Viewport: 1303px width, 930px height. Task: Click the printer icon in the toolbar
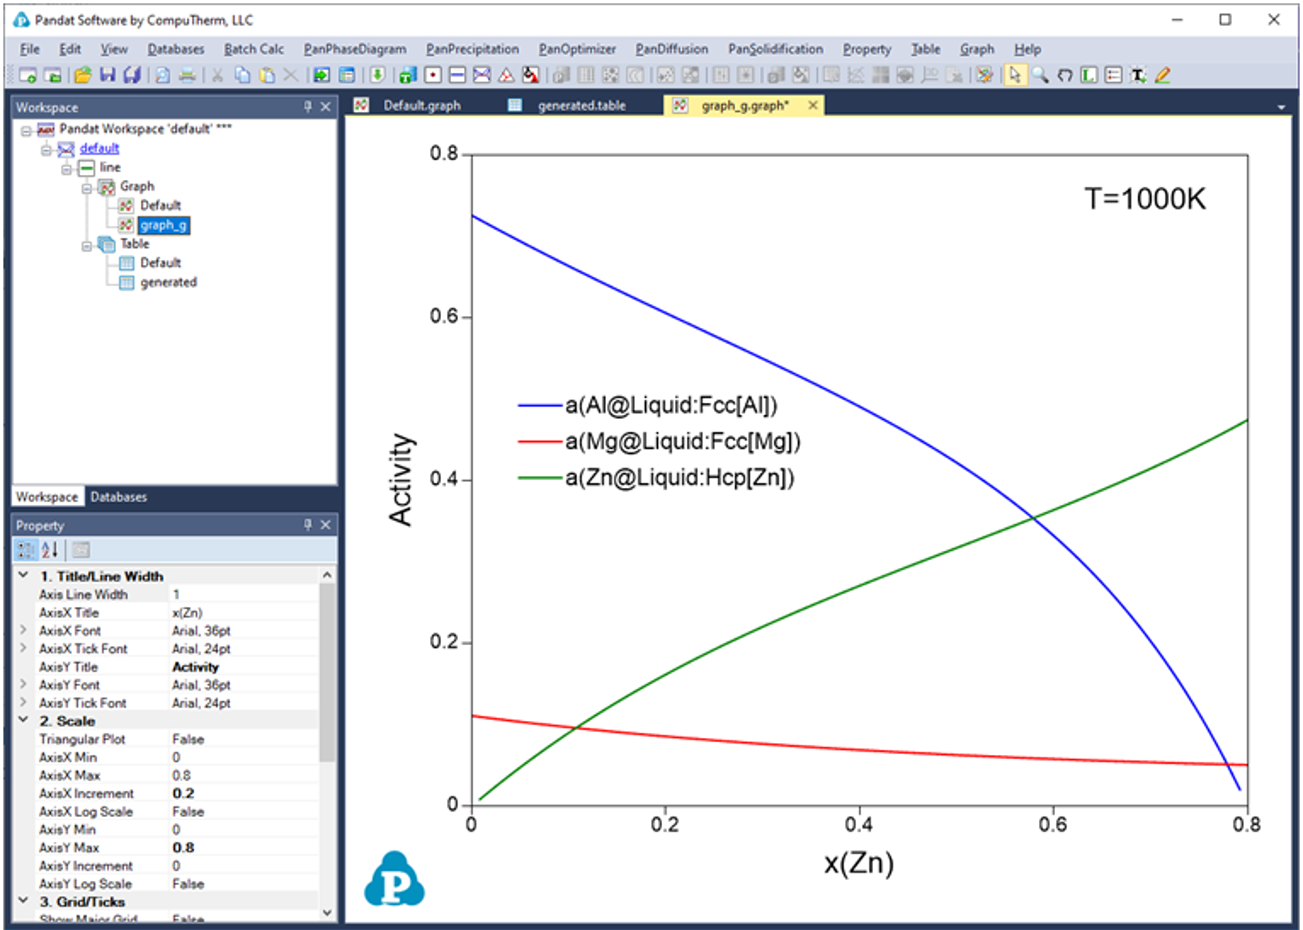pos(187,75)
